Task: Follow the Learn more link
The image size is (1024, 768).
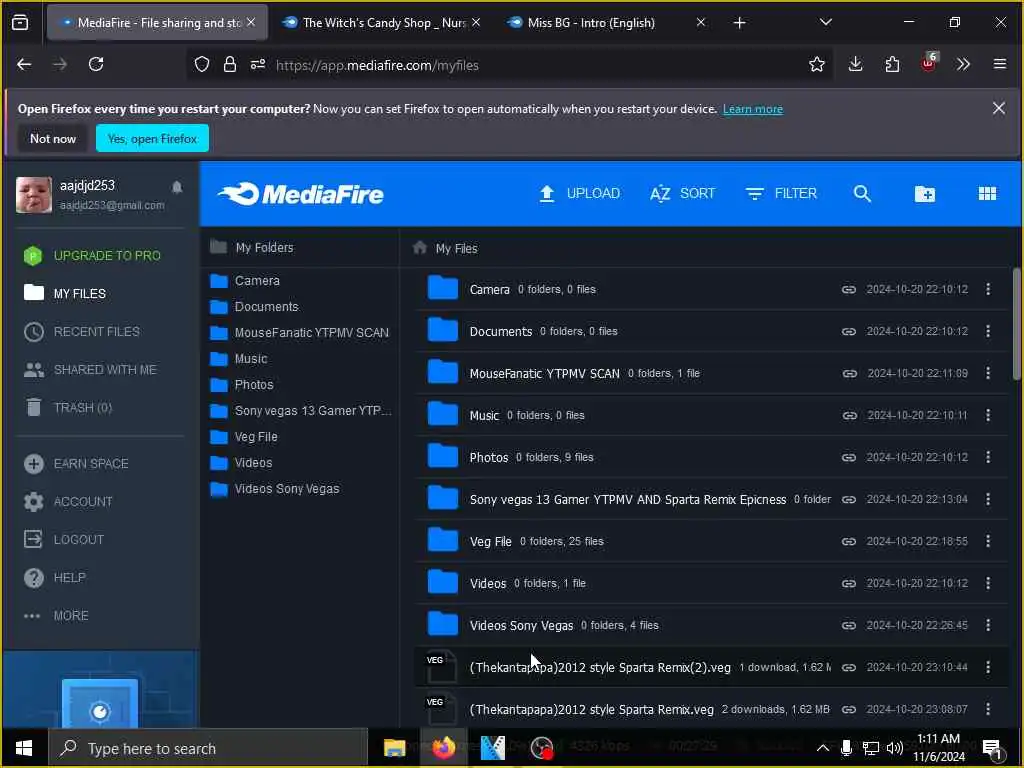Action: 752,109
